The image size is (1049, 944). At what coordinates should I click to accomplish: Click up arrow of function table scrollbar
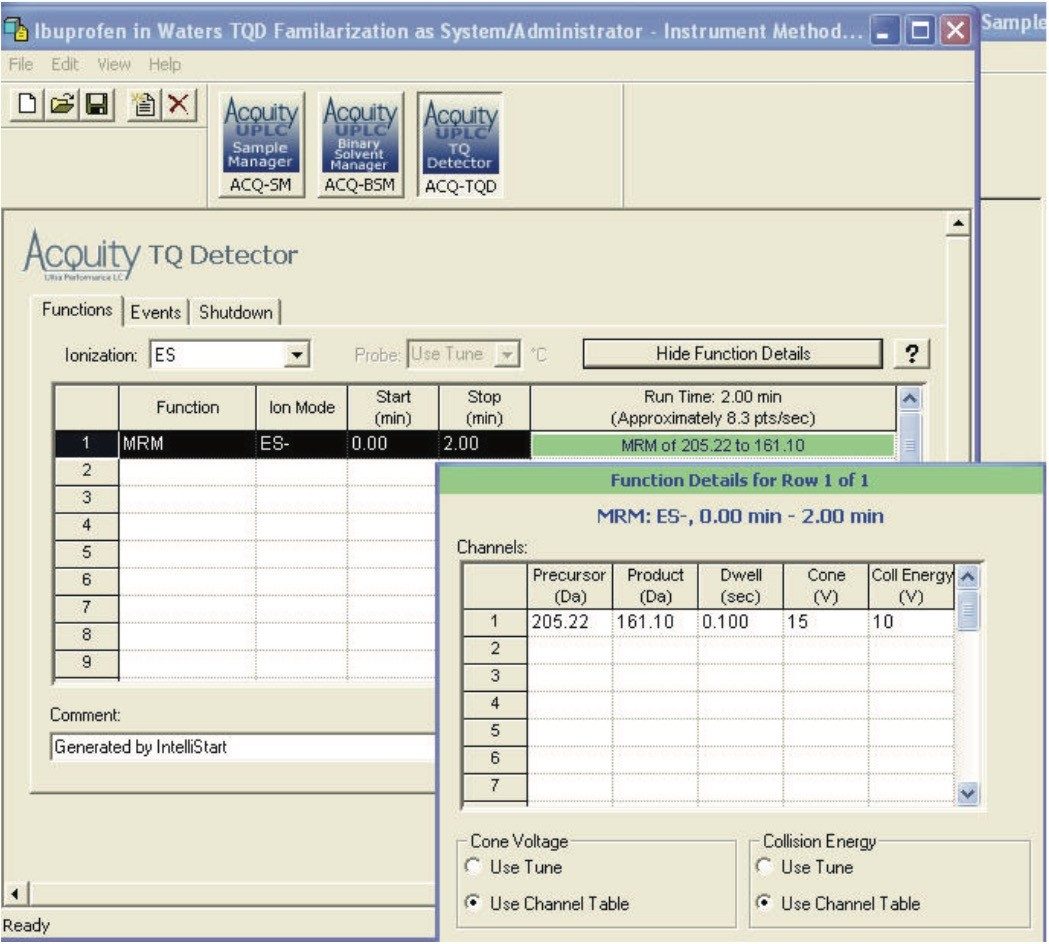click(909, 399)
